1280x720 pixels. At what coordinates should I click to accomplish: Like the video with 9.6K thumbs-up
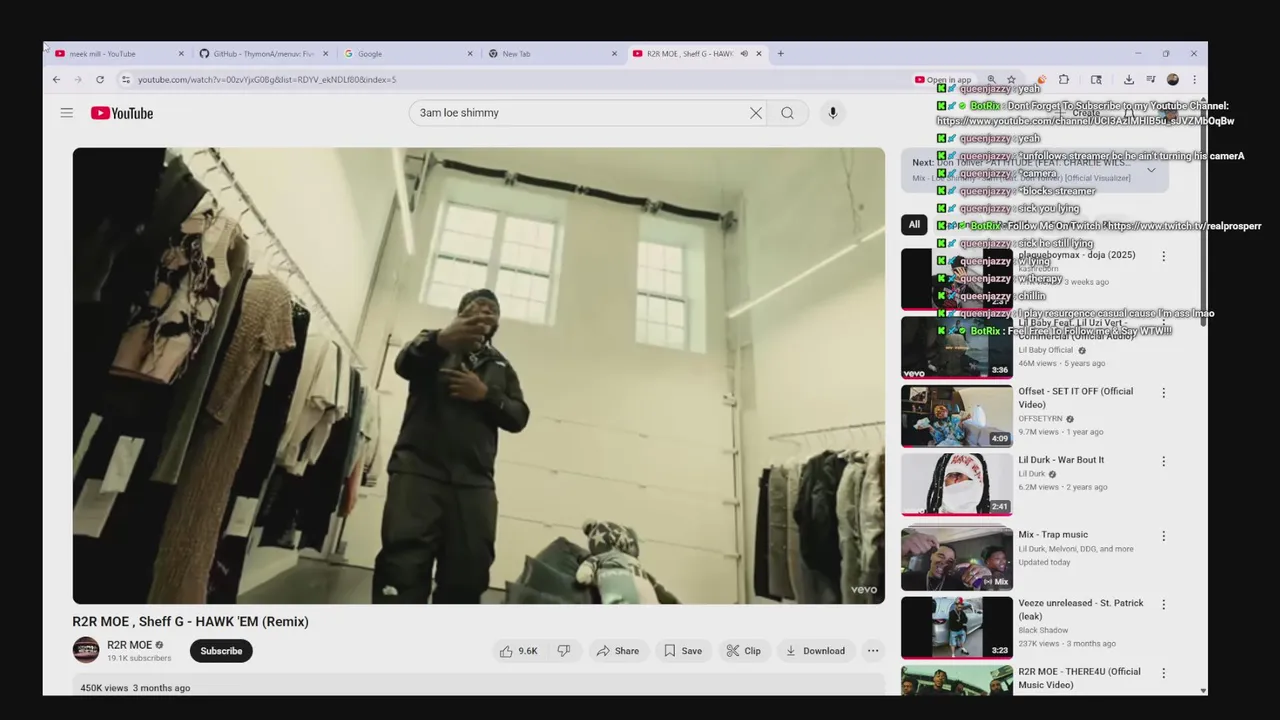[x=519, y=651]
